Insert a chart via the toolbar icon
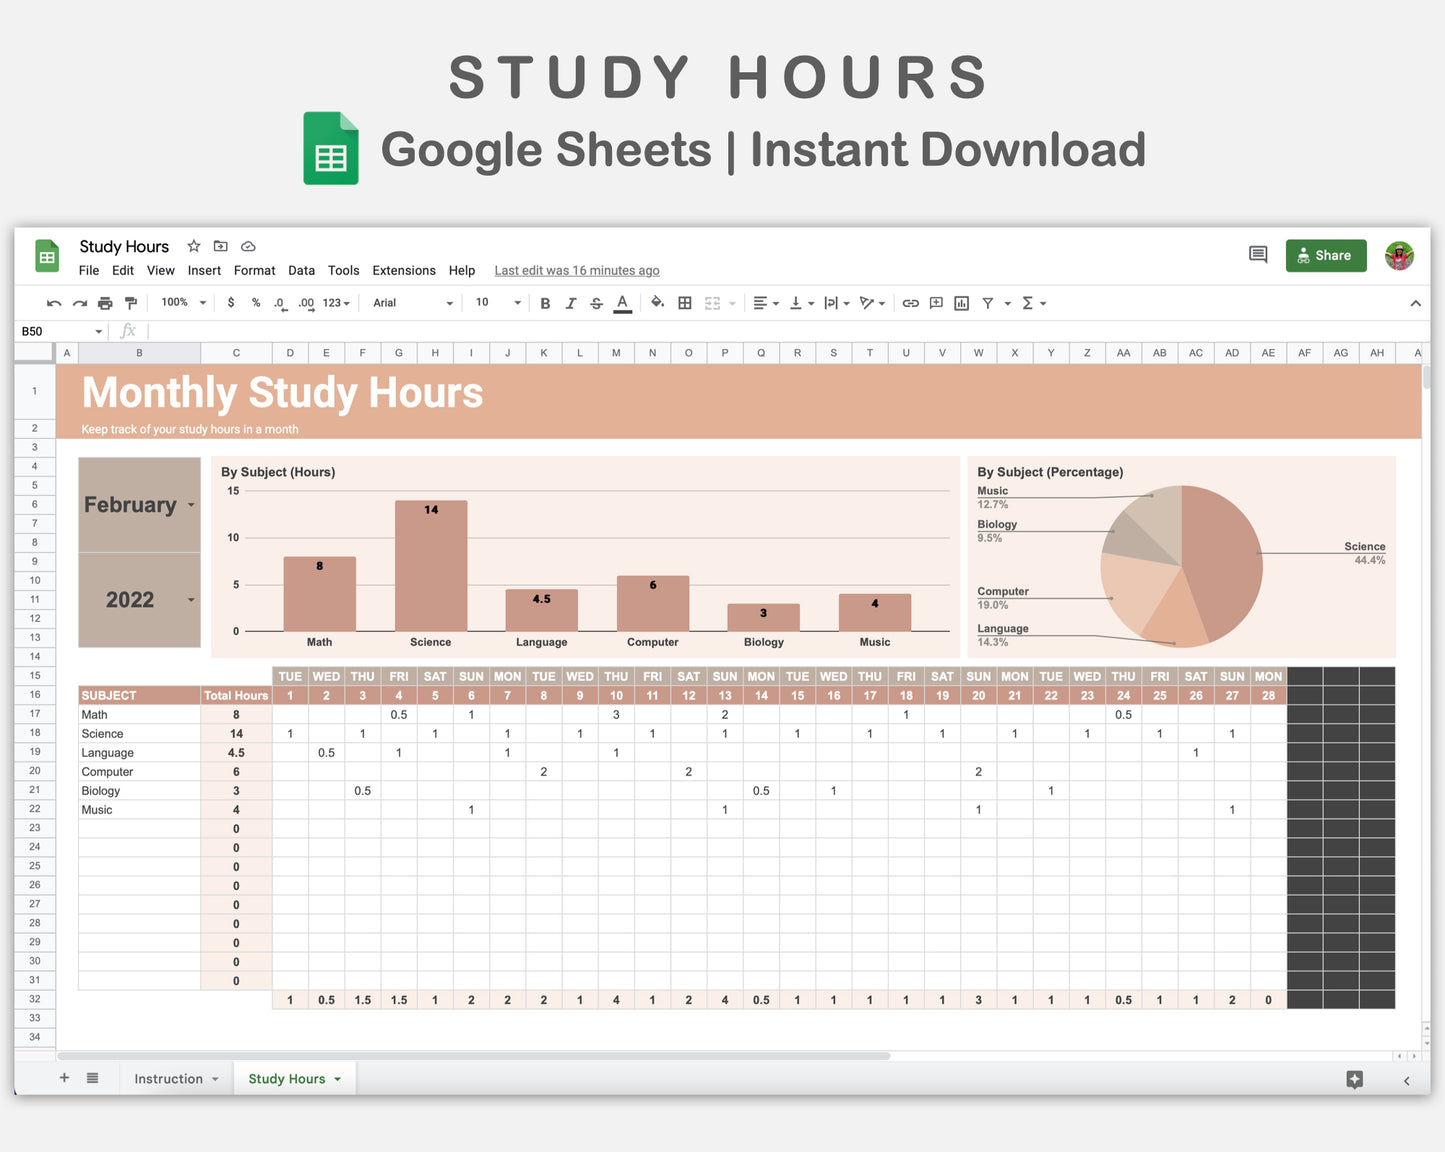Image resolution: width=1445 pixels, height=1152 pixels. [961, 302]
